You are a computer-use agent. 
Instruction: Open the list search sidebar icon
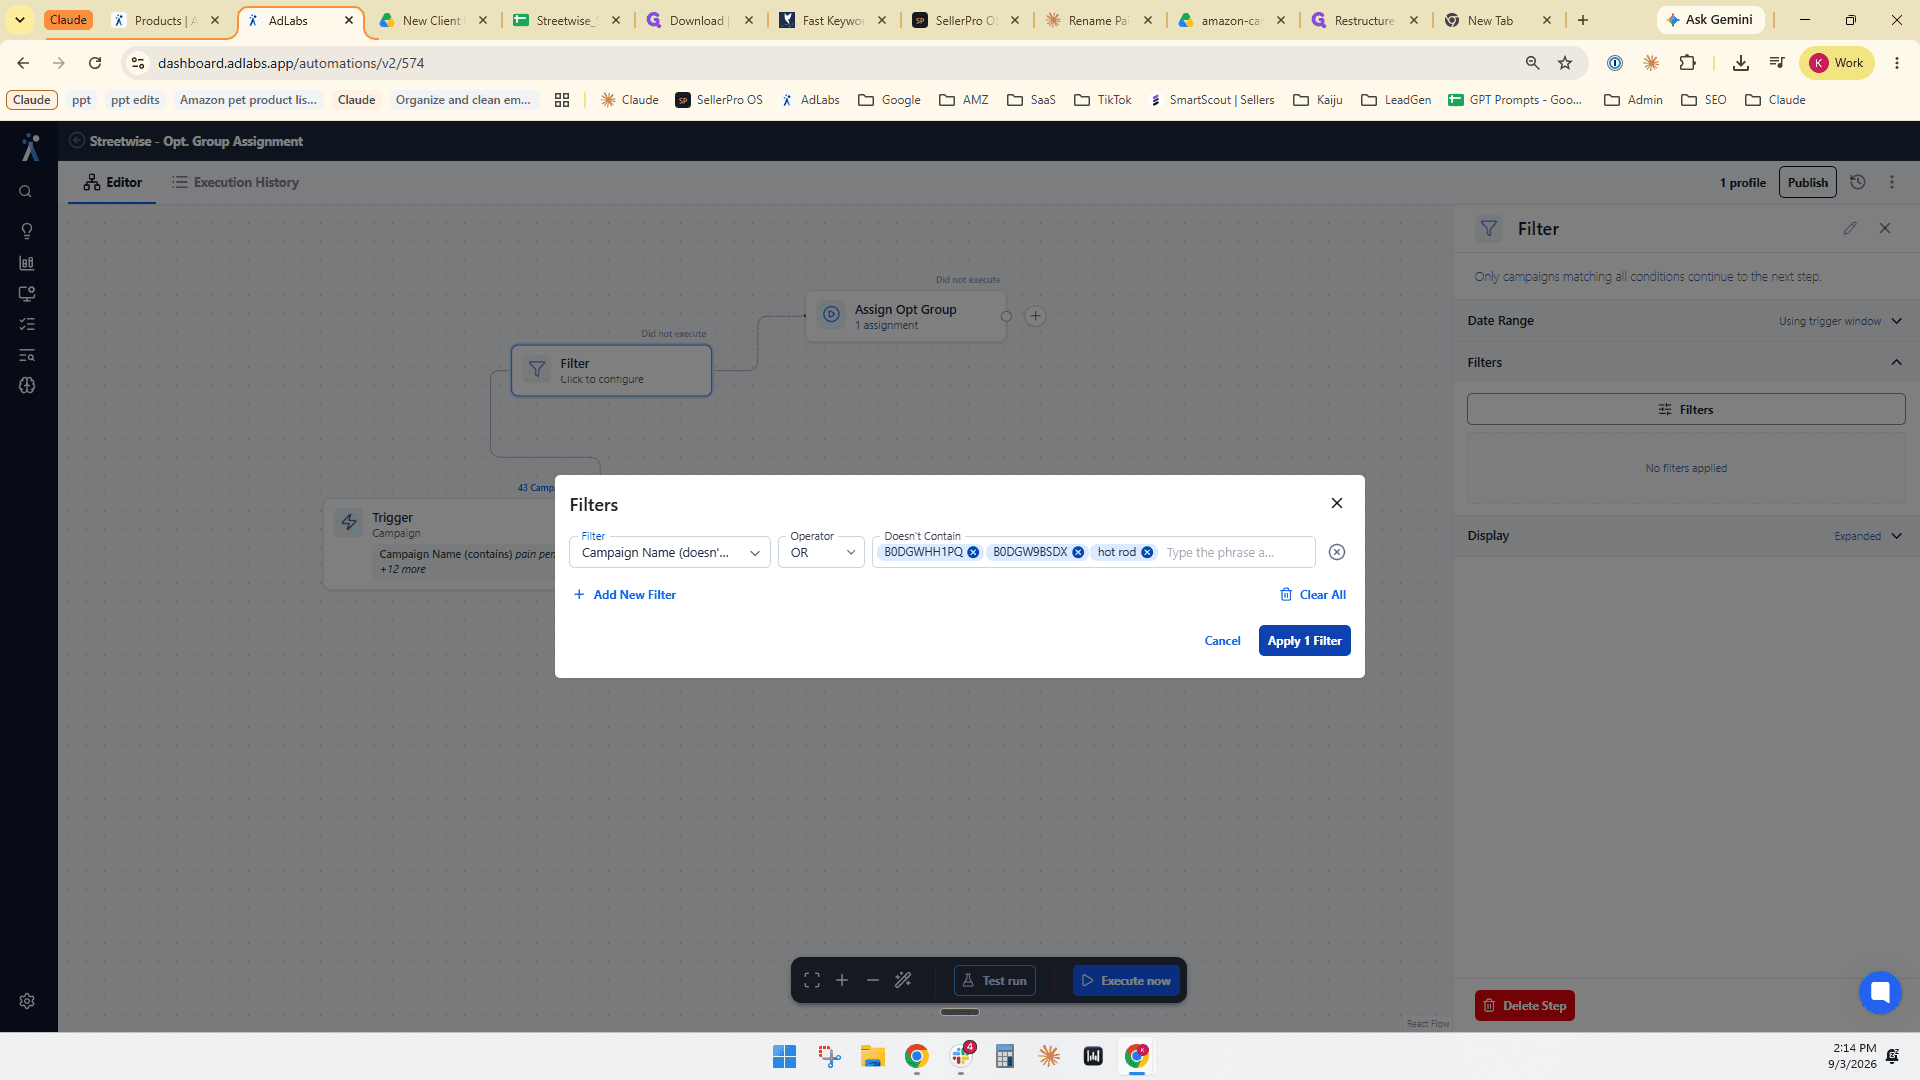27,355
